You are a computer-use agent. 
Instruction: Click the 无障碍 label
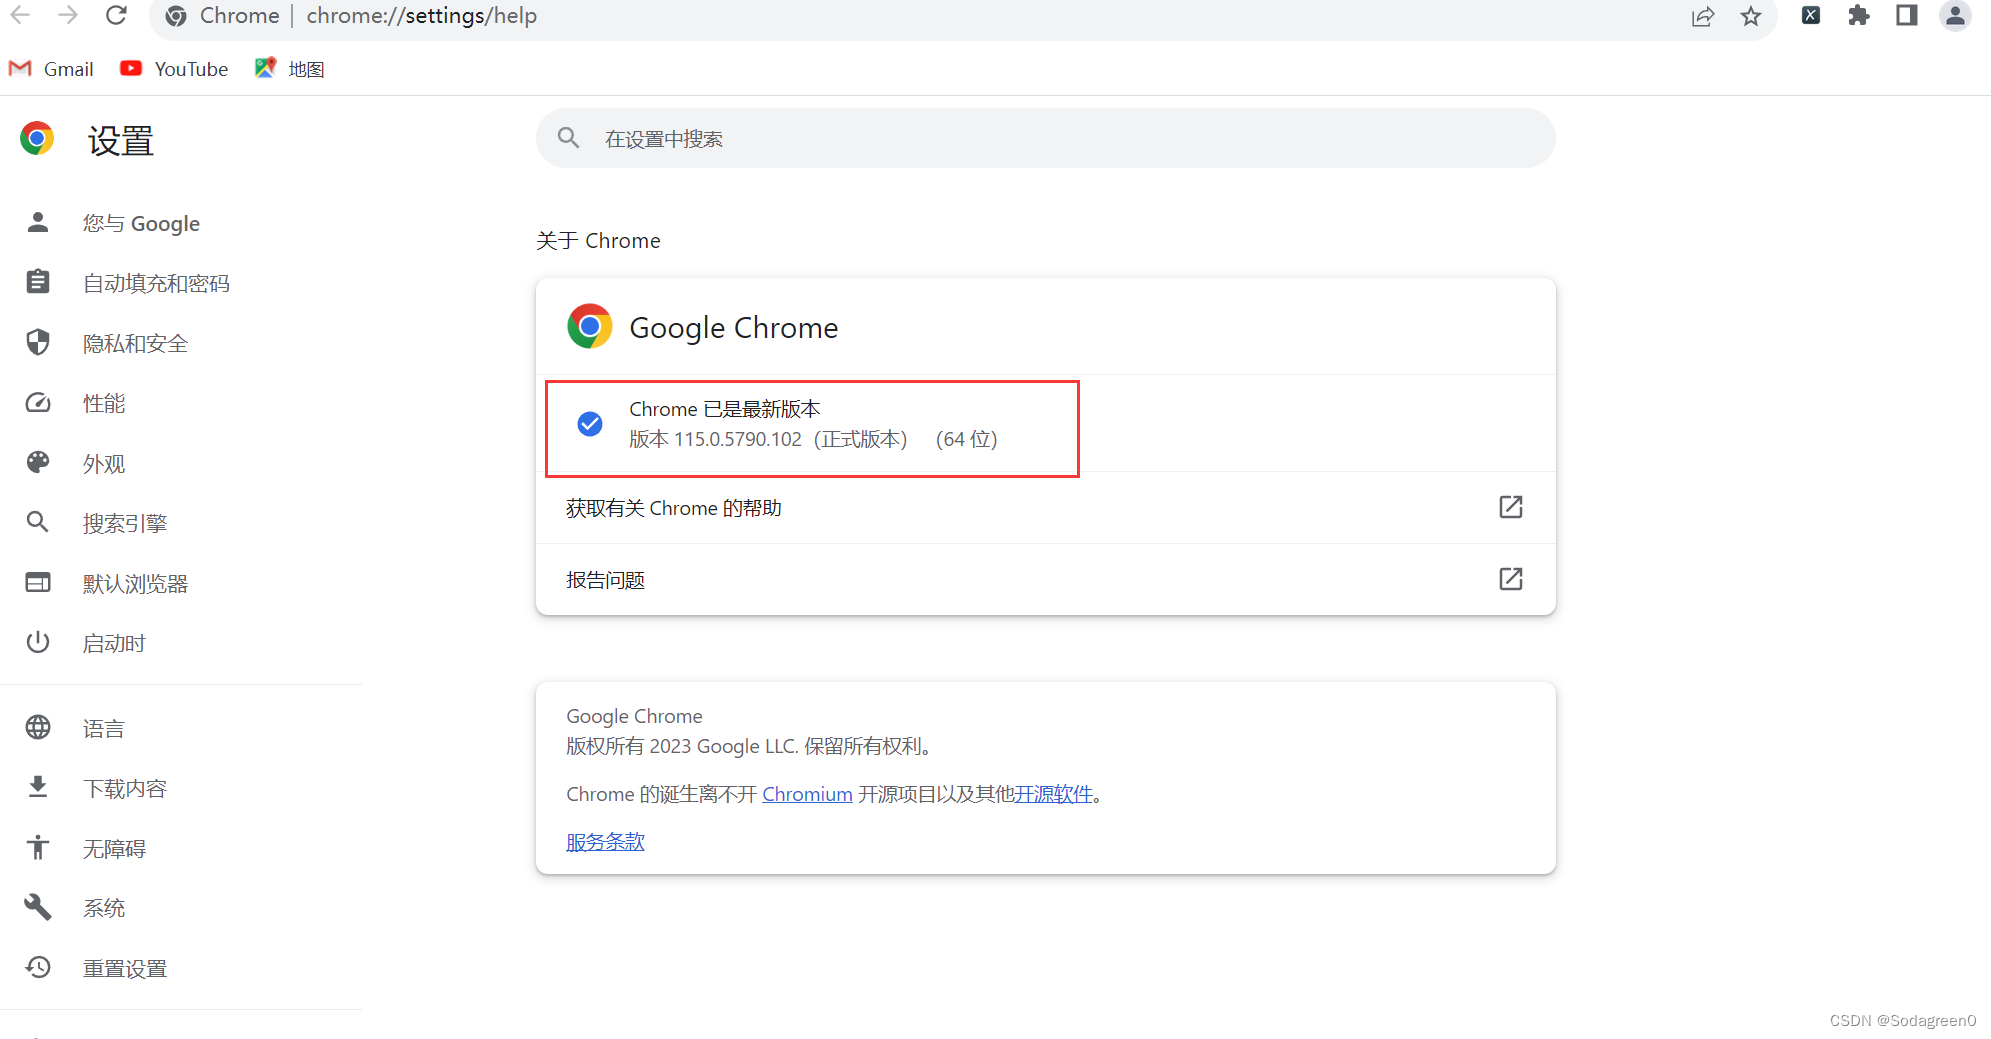(114, 848)
